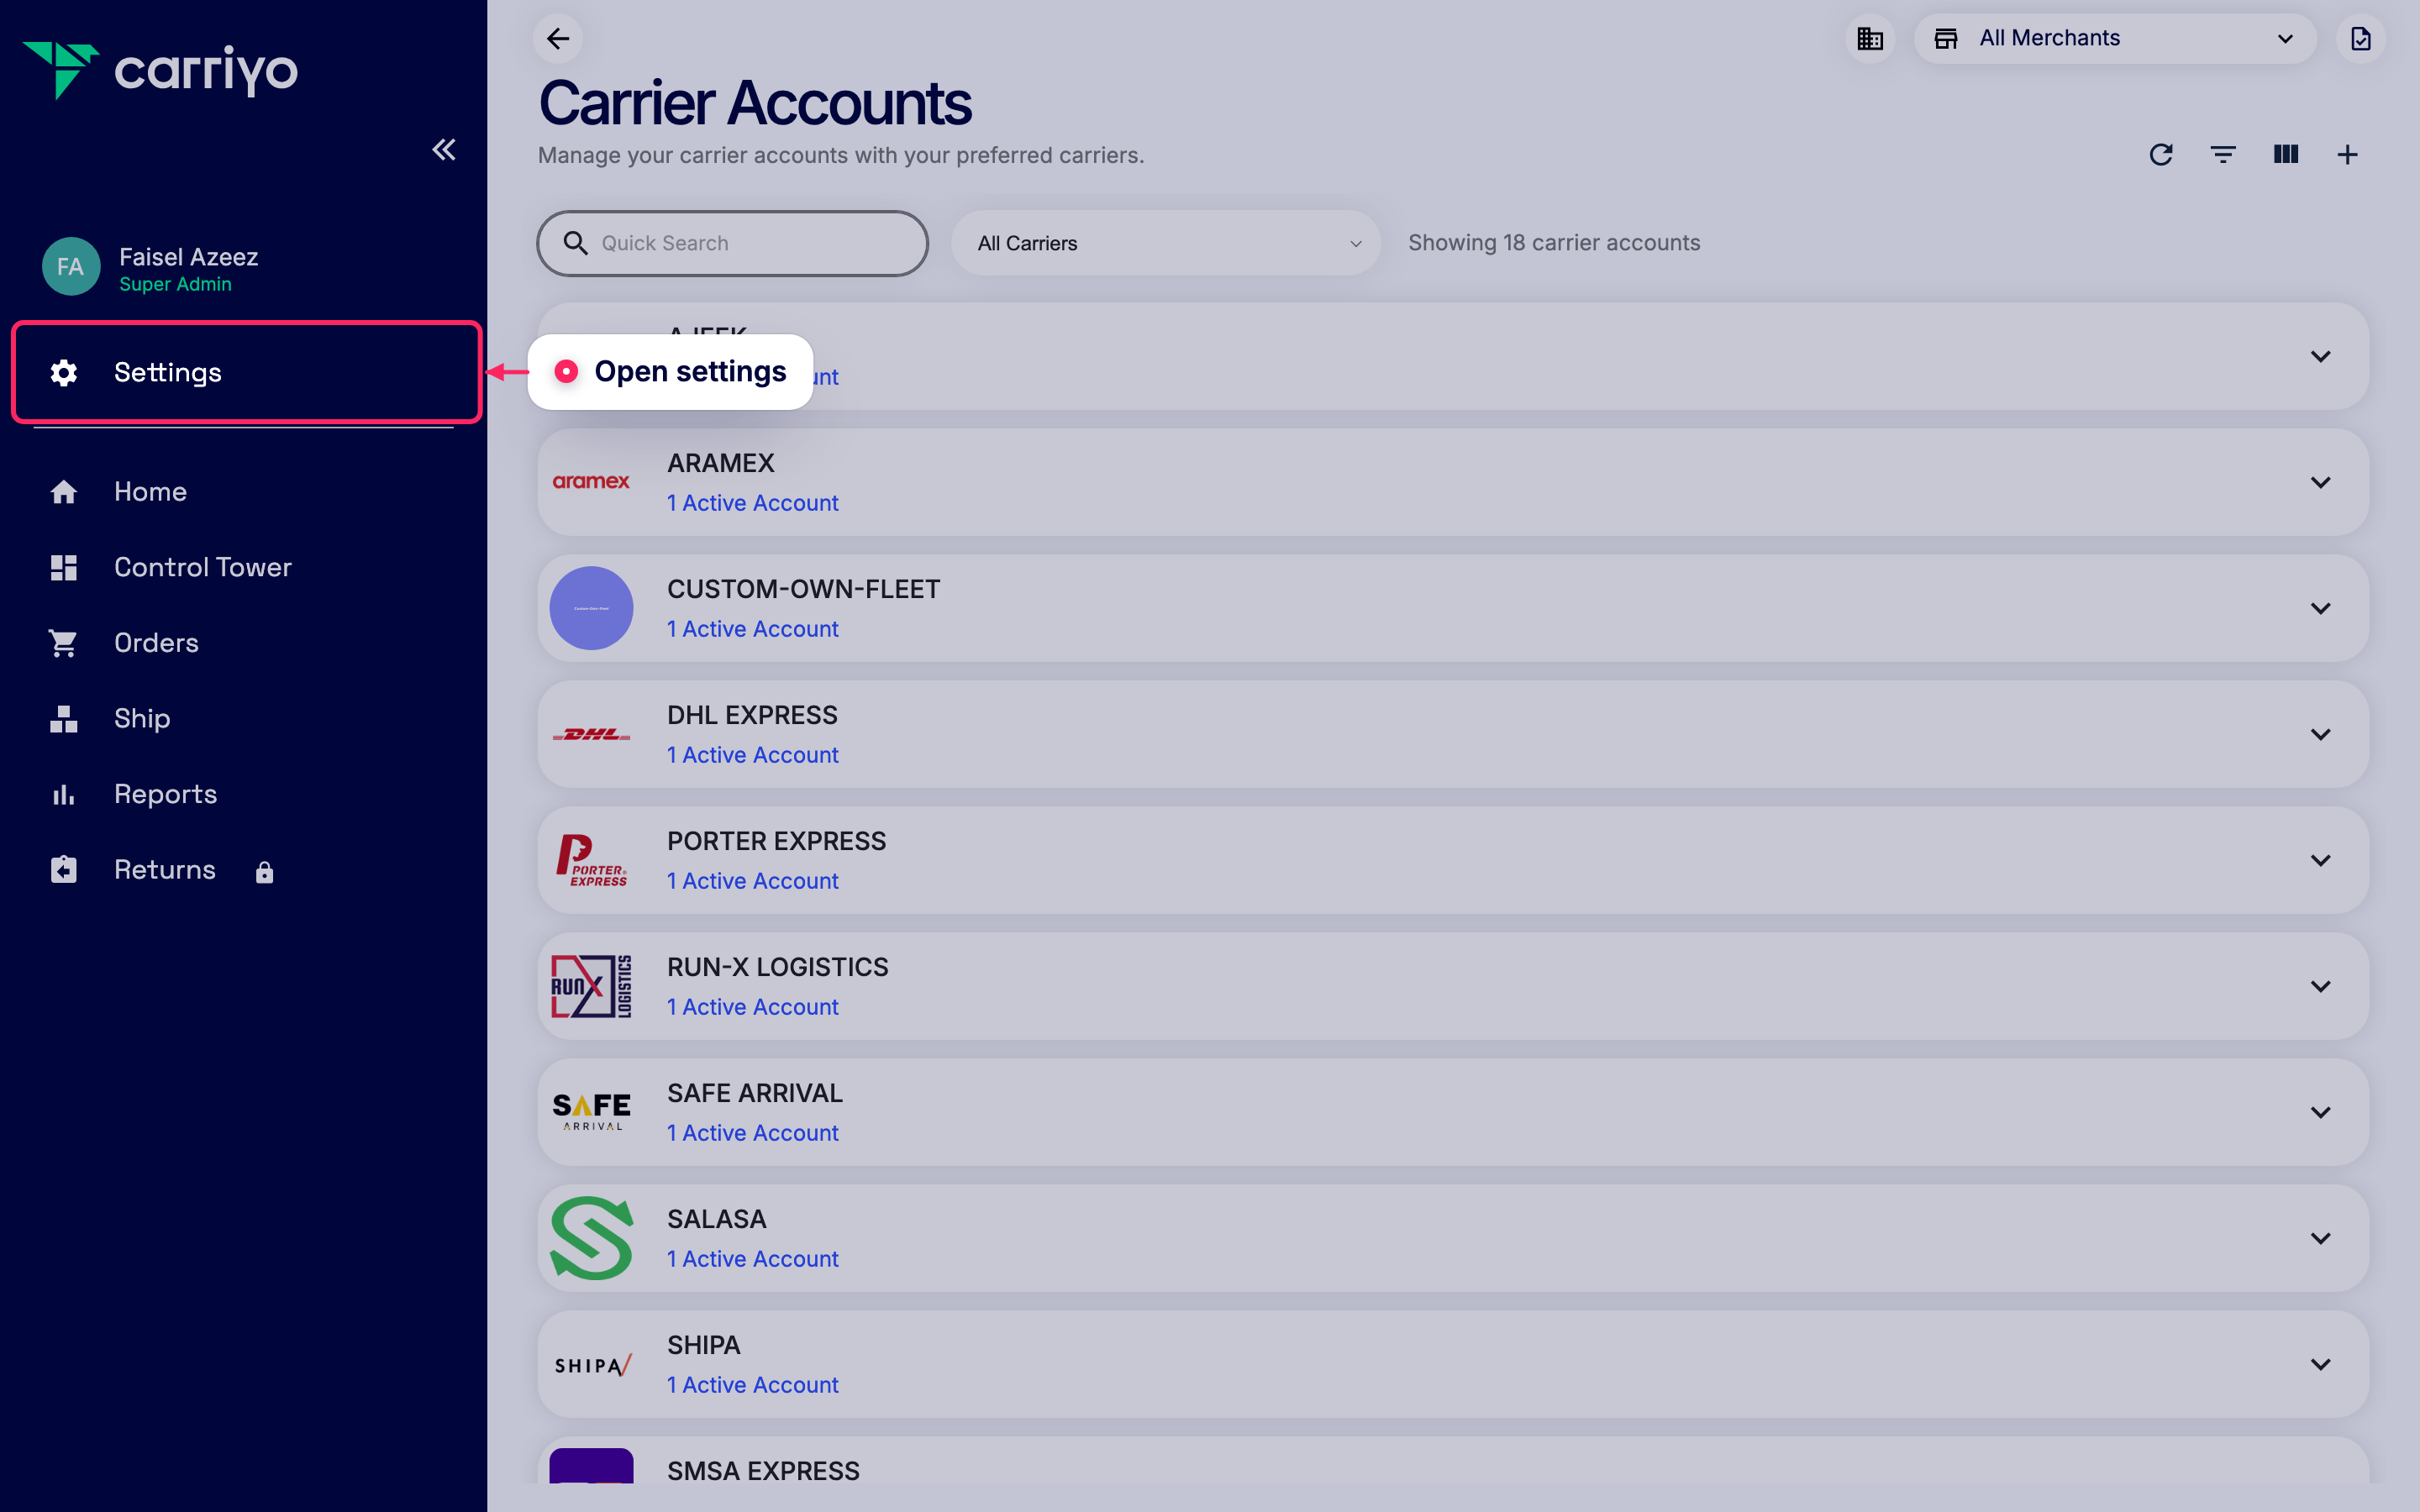The height and width of the screenshot is (1512, 2420).
Task: Click the Returns clipboard icon
Action: (64, 869)
